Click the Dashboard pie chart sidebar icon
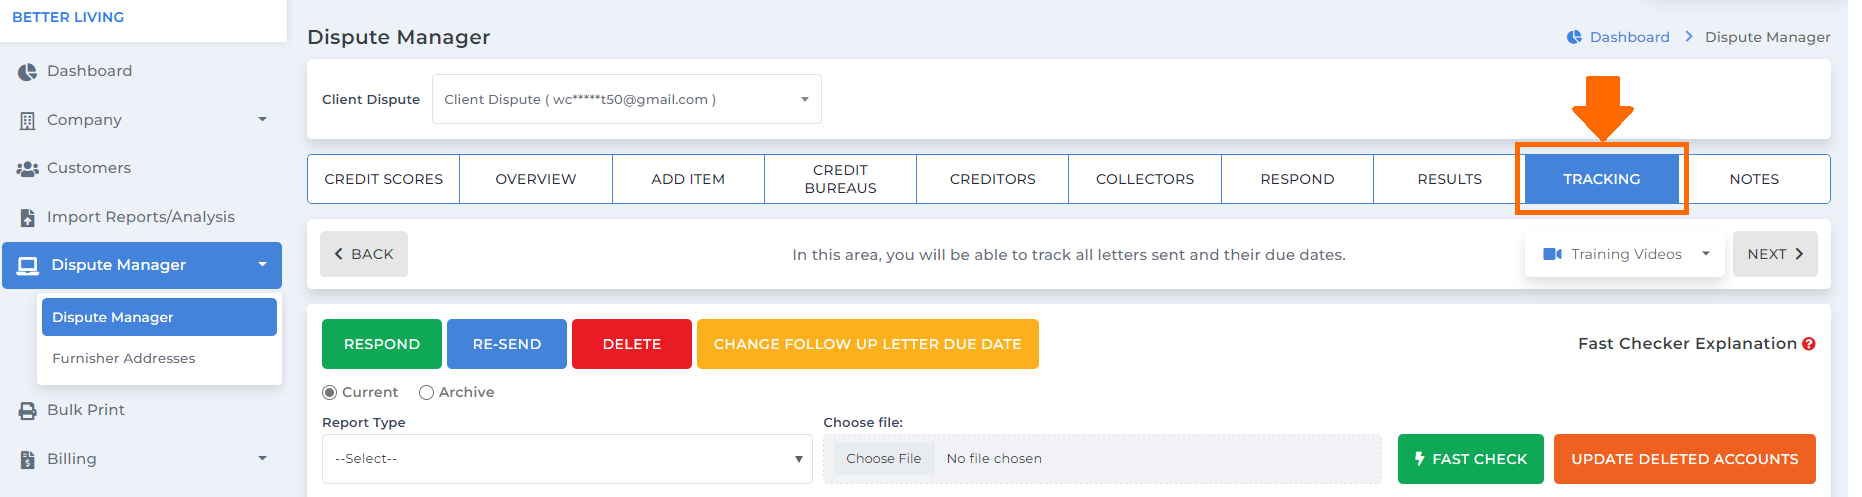This screenshot has height=497, width=1862. pyautogui.click(x=27, y=72)
